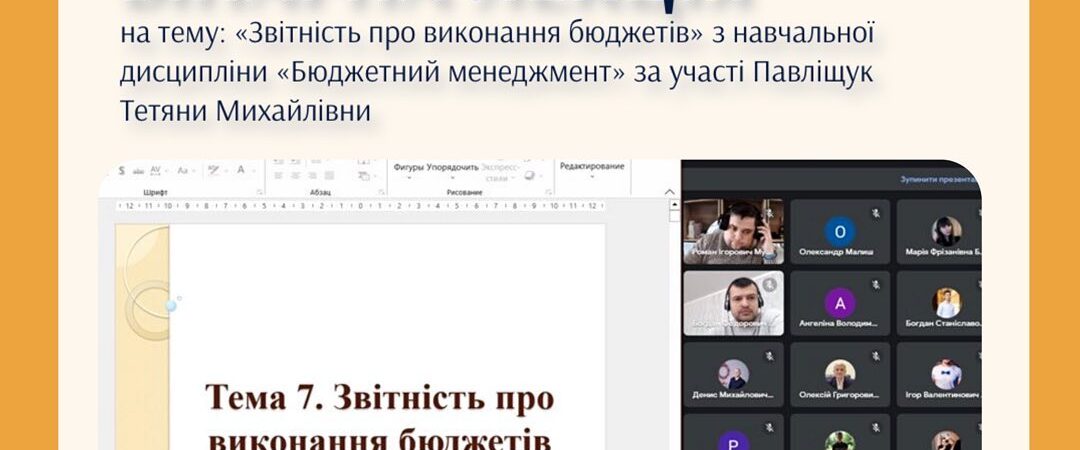
Task: Collapse the ribbon with the chevron
Action: 669,192
